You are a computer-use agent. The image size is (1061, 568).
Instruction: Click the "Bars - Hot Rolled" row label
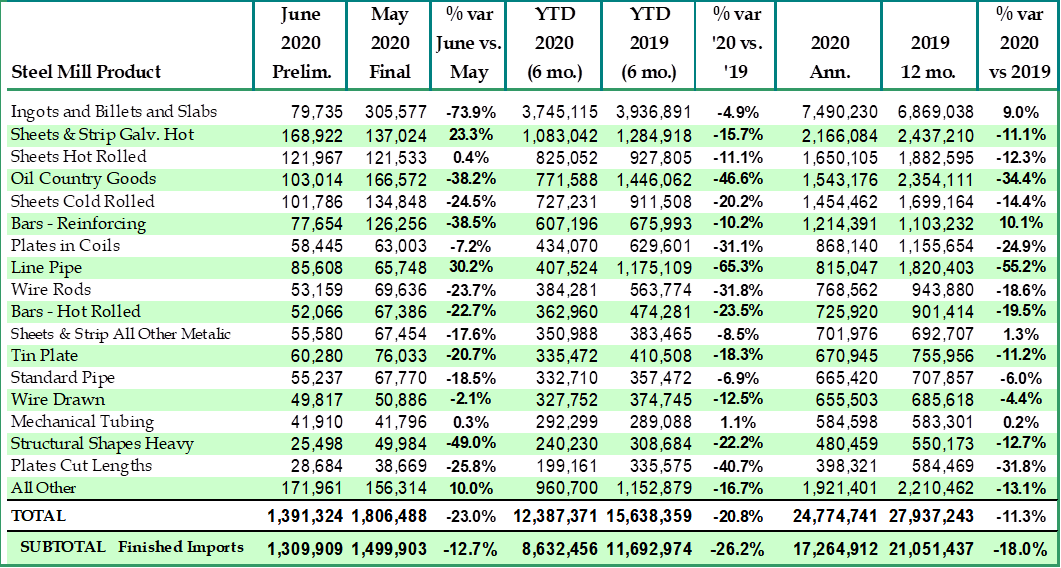pos(75,312)
